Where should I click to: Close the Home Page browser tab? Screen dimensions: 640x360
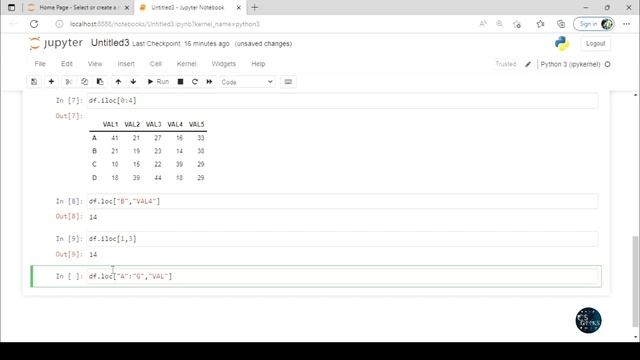pos(127,8)
